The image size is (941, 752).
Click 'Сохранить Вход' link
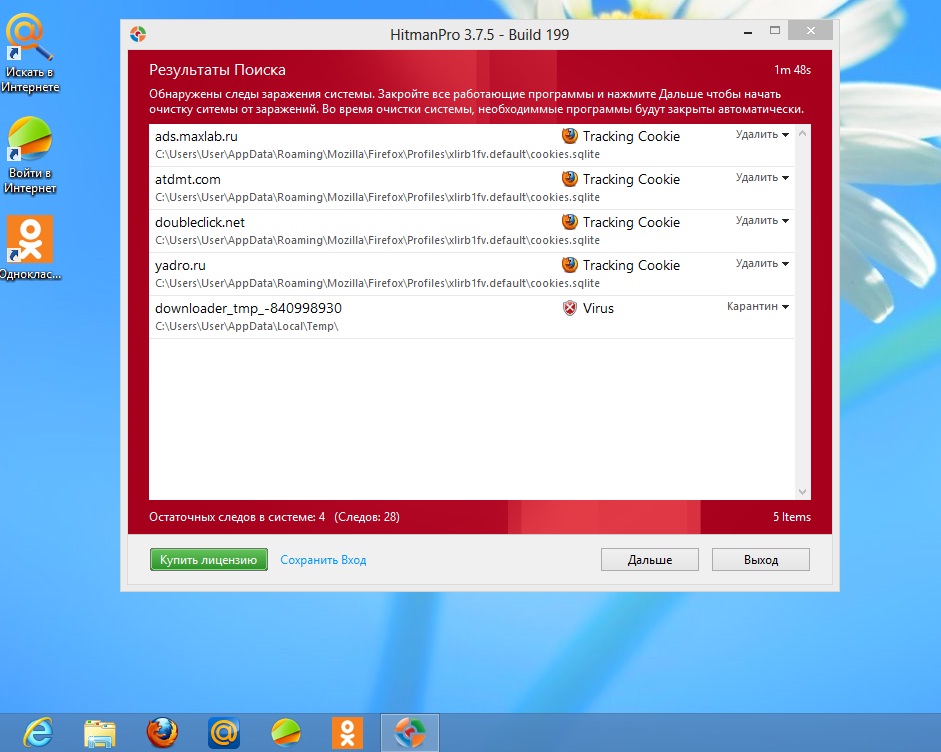tap(323, 560)
